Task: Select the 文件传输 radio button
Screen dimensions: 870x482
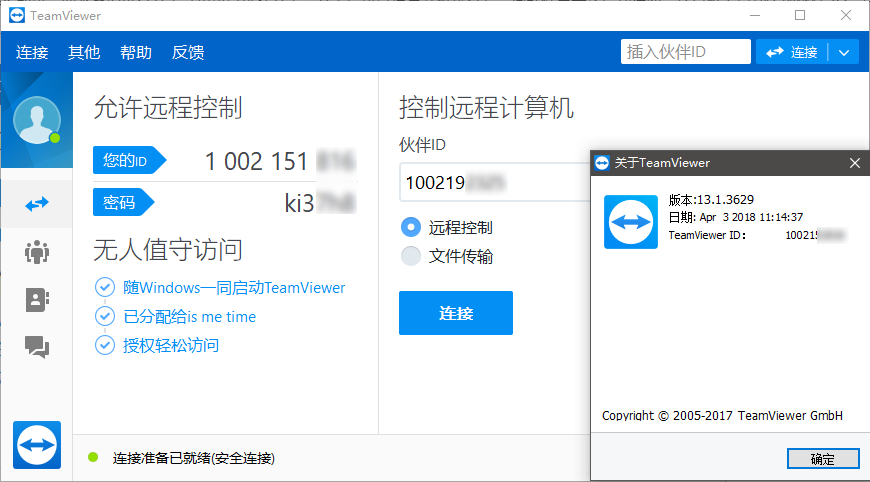Action: 411,256
